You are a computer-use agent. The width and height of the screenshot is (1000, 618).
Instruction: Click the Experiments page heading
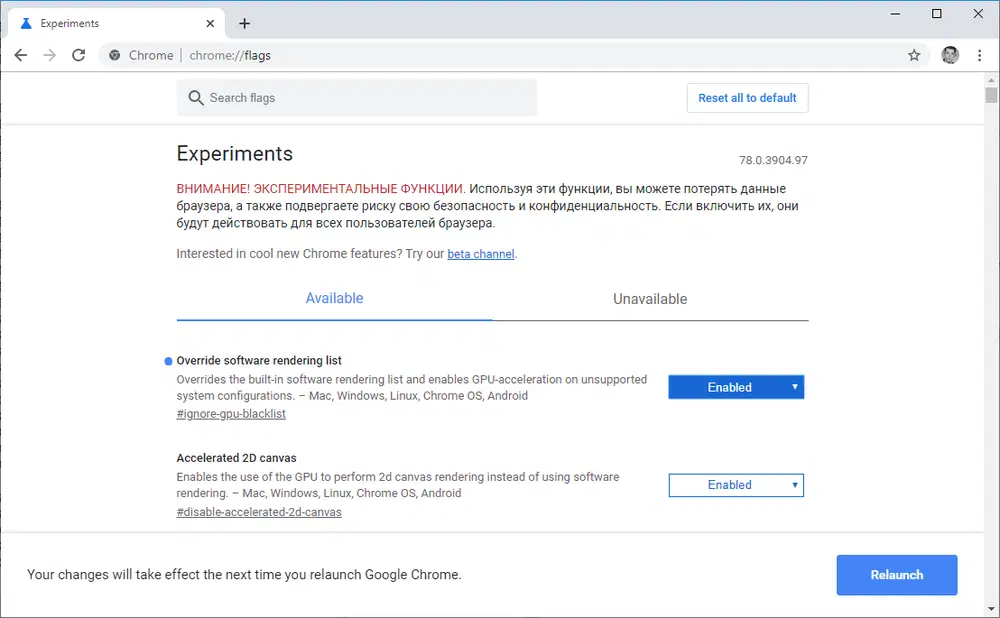click(x=235, y=154)
